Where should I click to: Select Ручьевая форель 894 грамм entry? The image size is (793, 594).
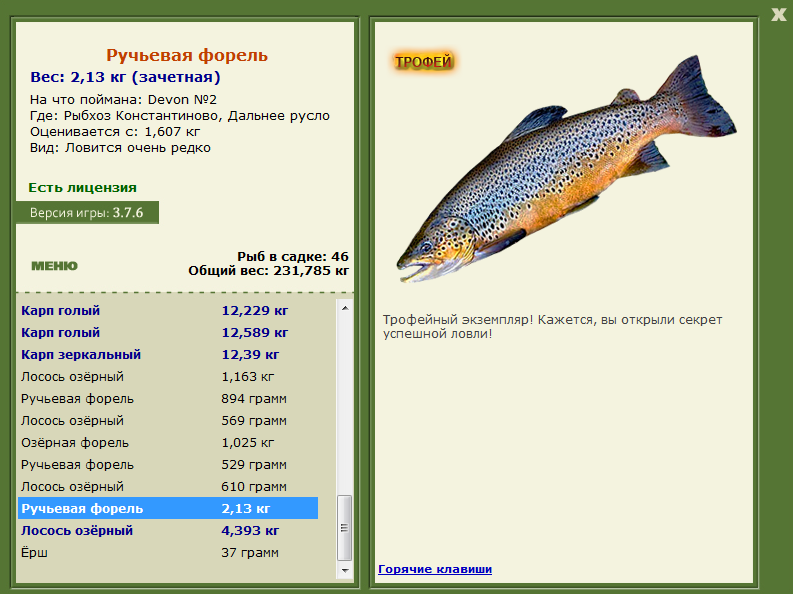tap(168, 398)
